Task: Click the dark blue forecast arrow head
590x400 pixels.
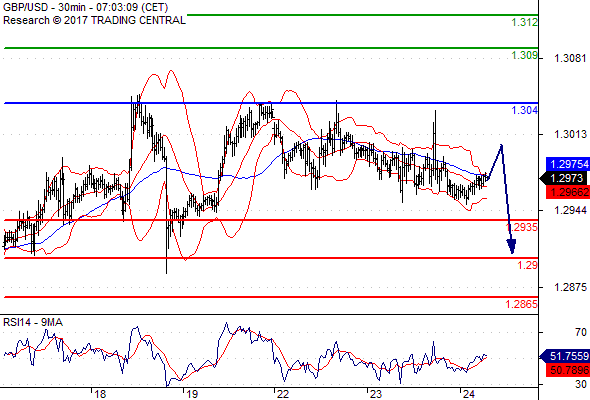Action: tap(511, 246)
